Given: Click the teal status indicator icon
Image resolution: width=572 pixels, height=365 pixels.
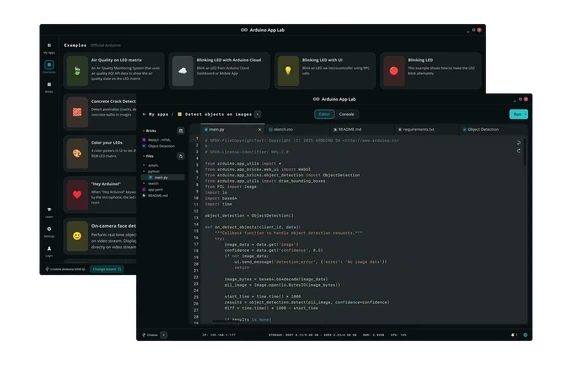Looking at the screenshot, I should [x=525, y=335].
